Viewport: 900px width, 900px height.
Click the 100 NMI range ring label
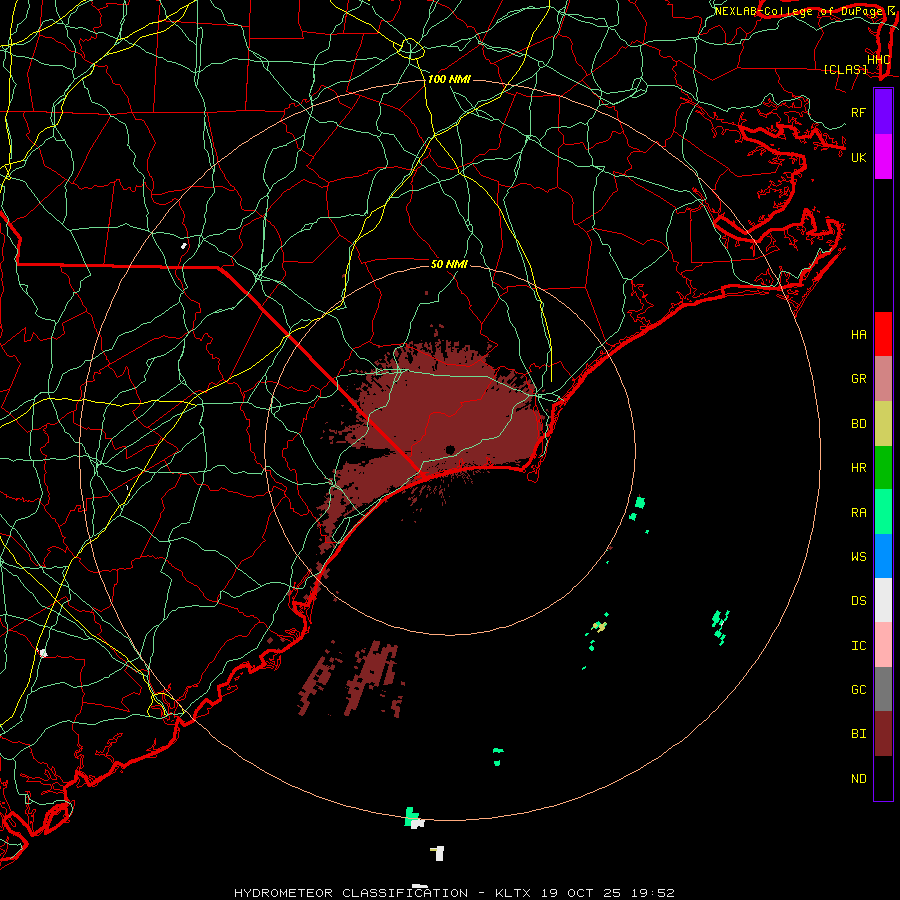coord(449,79)
